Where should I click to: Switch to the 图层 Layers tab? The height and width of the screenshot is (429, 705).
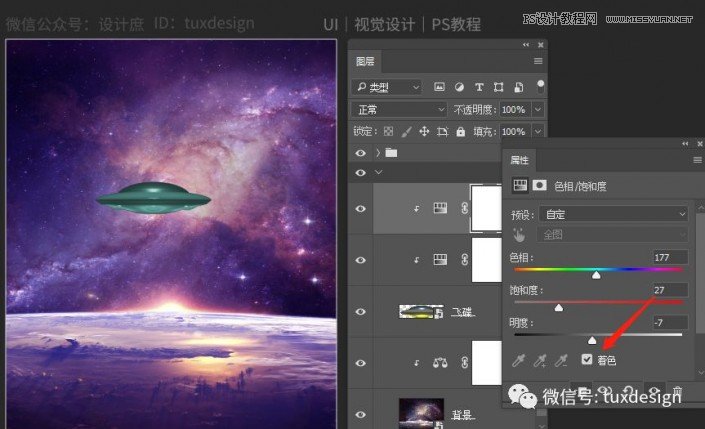pos(365,61)
